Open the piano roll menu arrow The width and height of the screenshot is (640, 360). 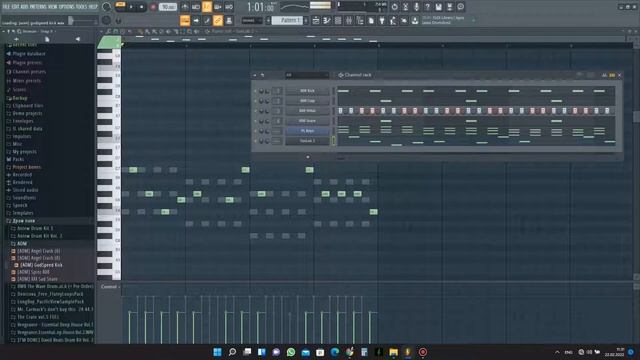tap(101, 31)
